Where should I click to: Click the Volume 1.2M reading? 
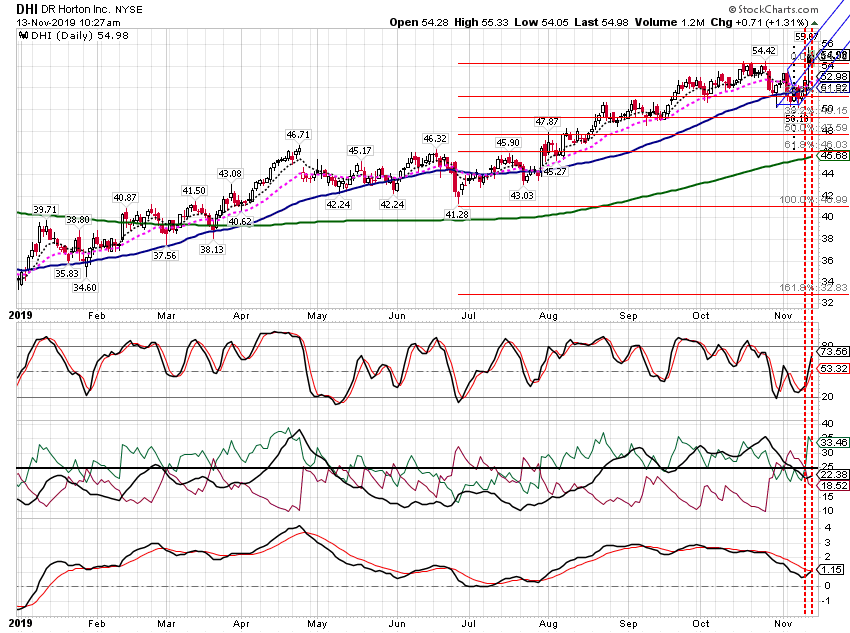tap(669, 22)
